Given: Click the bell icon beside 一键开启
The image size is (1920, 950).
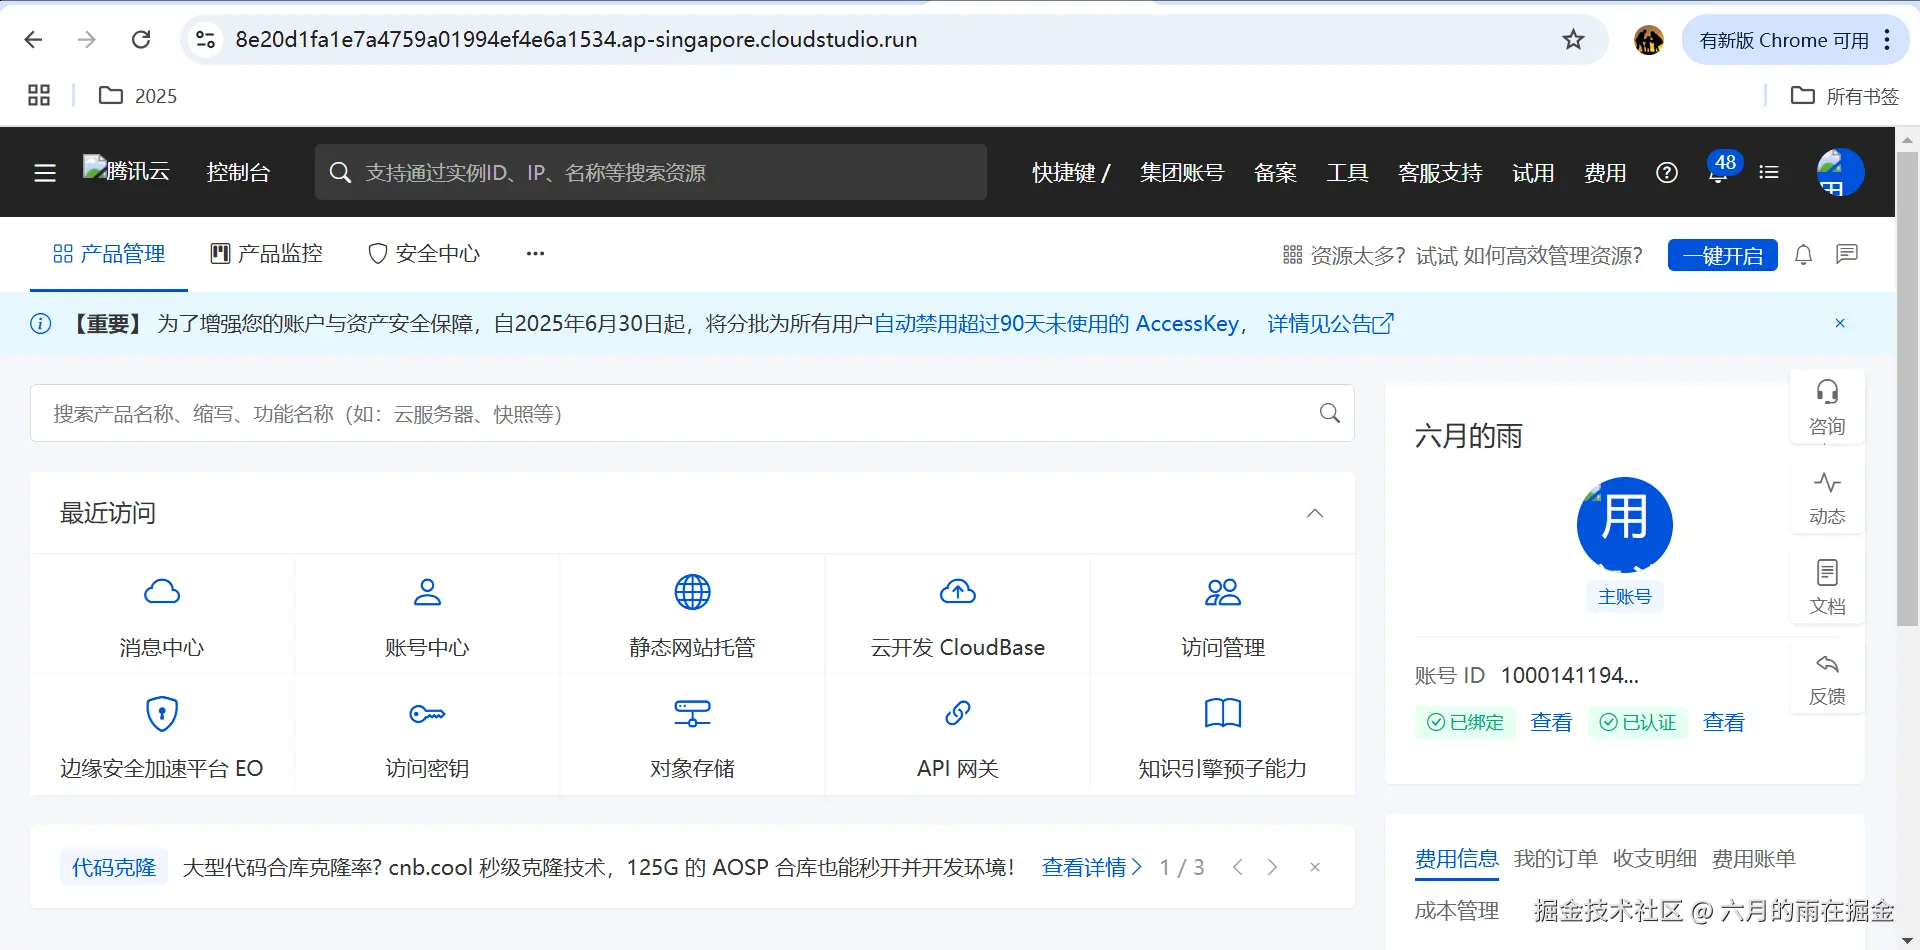Looking at the screenshot, I should [1803, 255].
